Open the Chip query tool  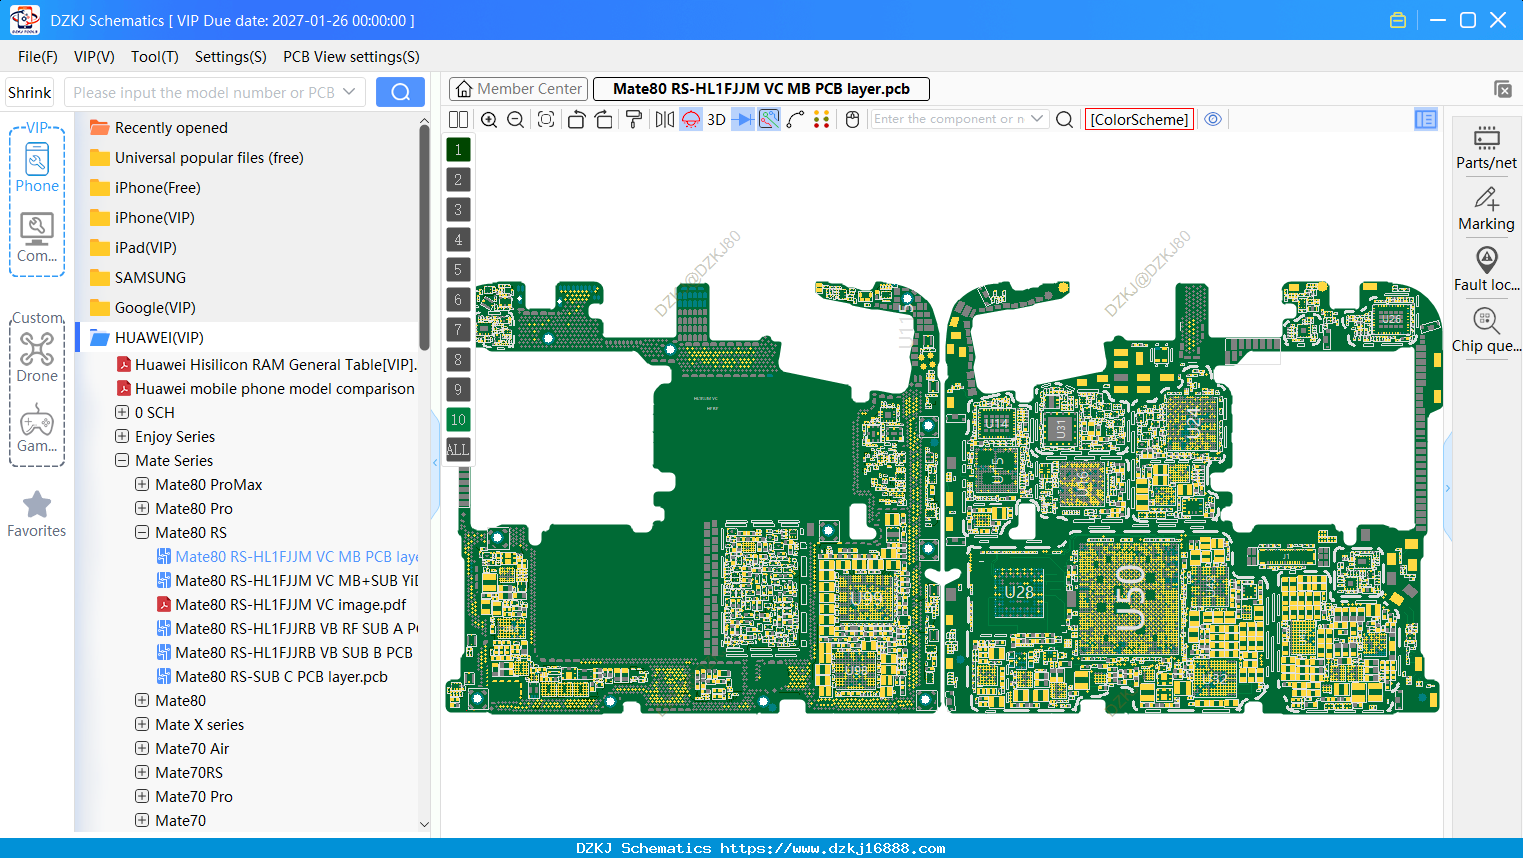click(x=1486, y=331)
